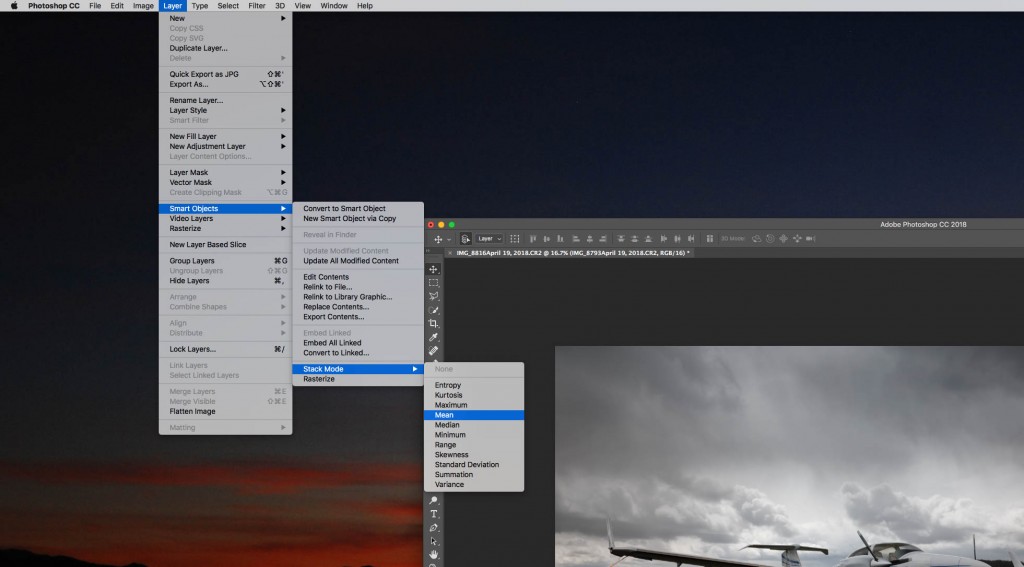Image resolution: width=1024 pixels, height=567 pixels.
Task: Click the Align left edges icon
Action: (576, 238)
